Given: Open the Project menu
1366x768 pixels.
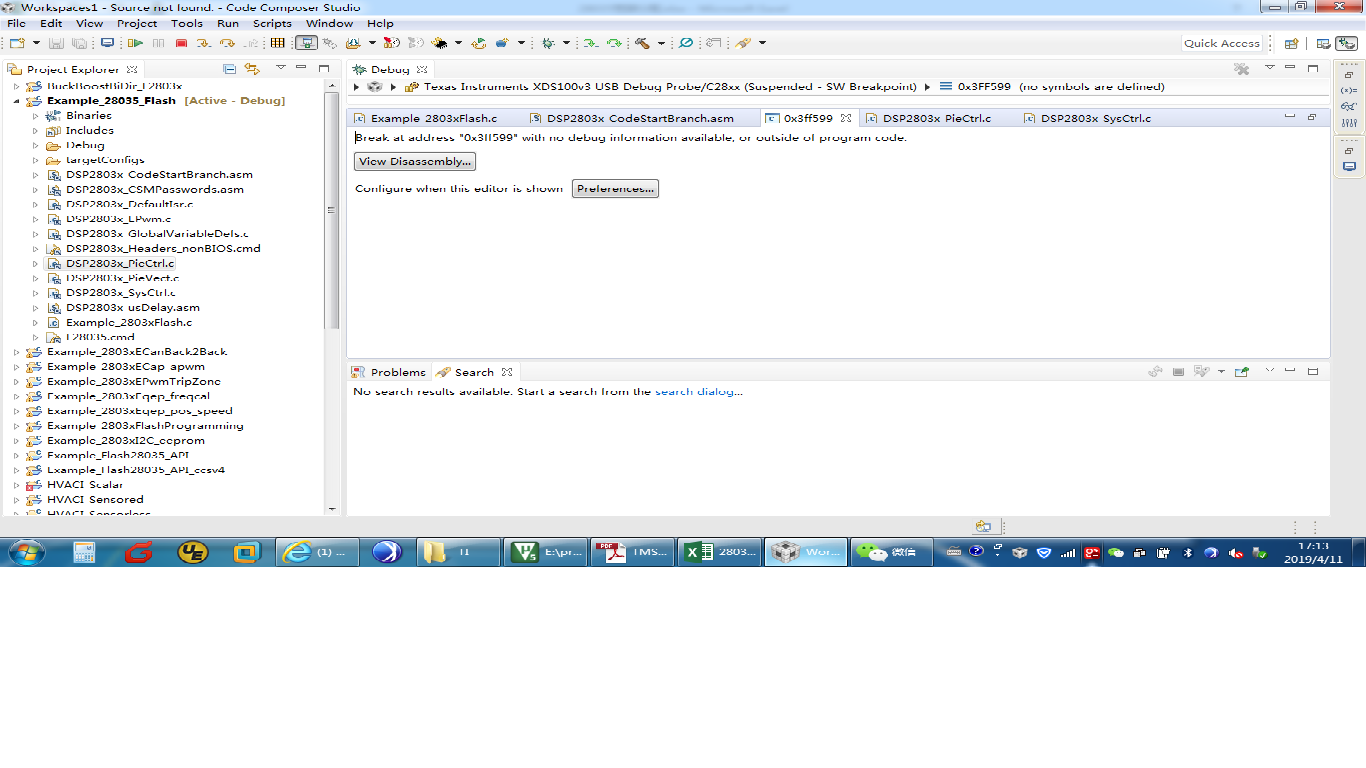Looking at the screenshot, I should pyautogui.click(x=137, y=23).
